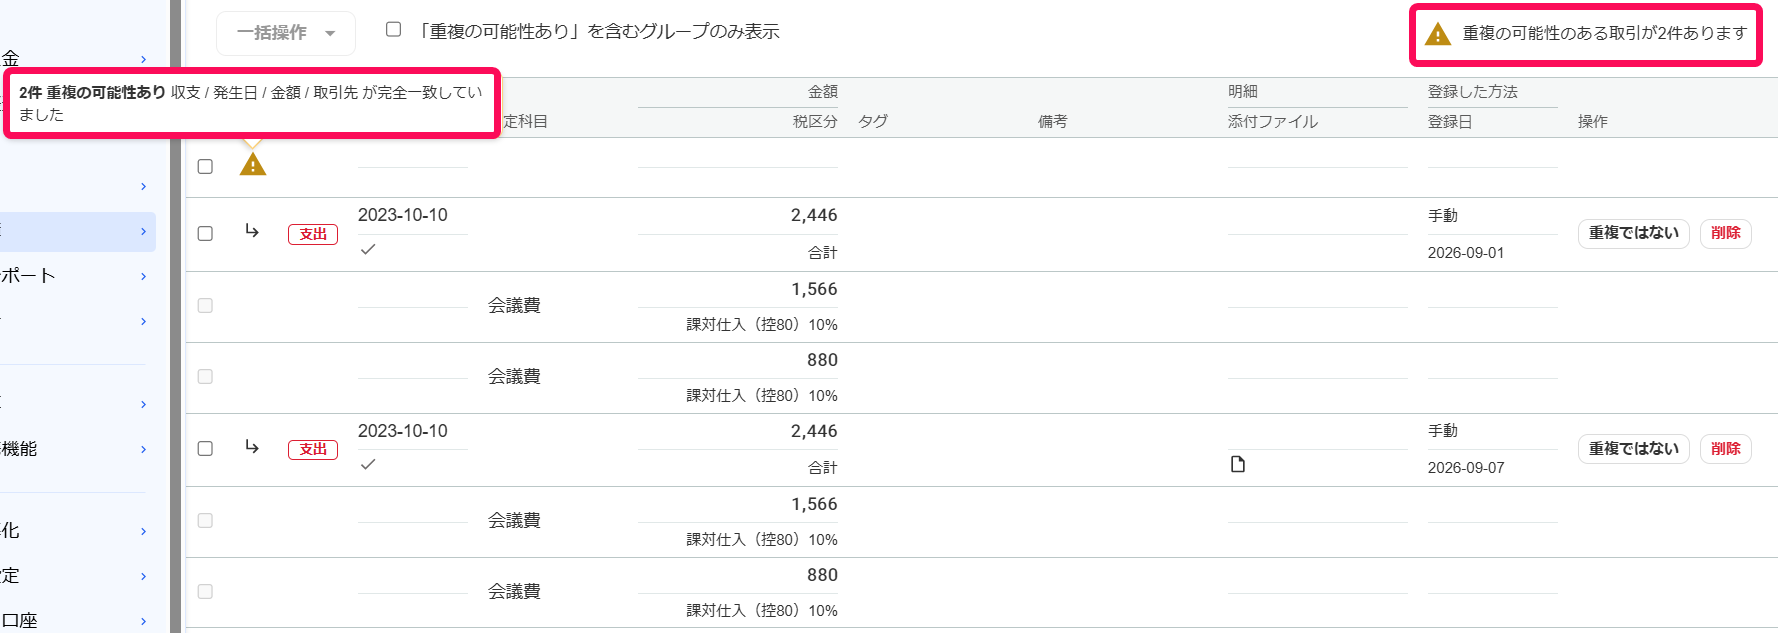Expand the sidebar item ending in '定'
Screen dimensions: 1778x633
click(x=77, y=576)
